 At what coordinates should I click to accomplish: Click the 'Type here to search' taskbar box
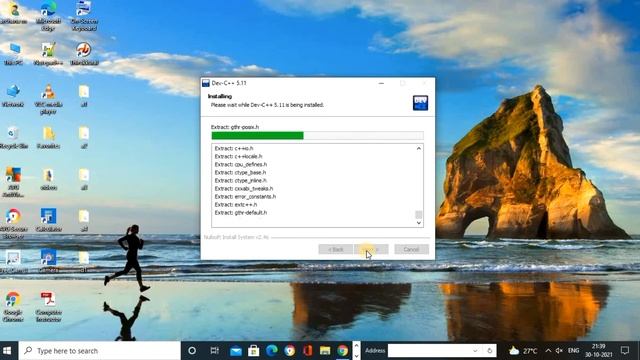click(x=99, y=351)
